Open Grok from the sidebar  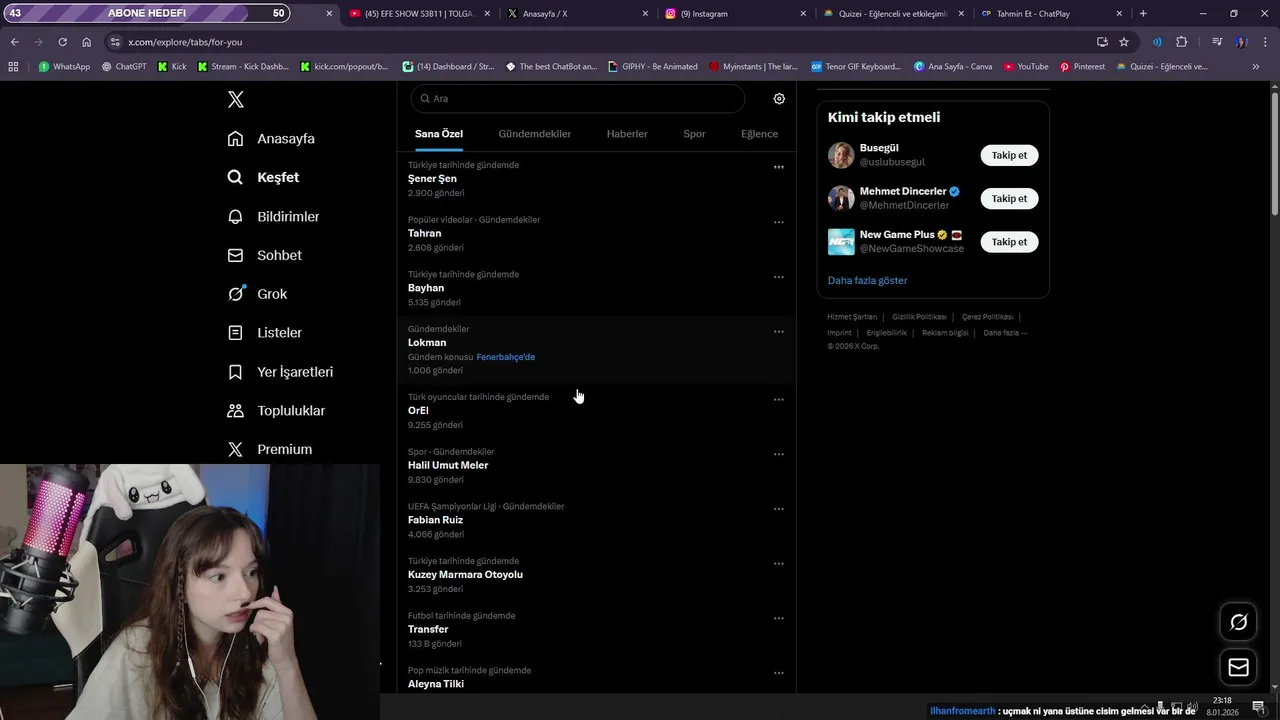click(x=257, y=294)
